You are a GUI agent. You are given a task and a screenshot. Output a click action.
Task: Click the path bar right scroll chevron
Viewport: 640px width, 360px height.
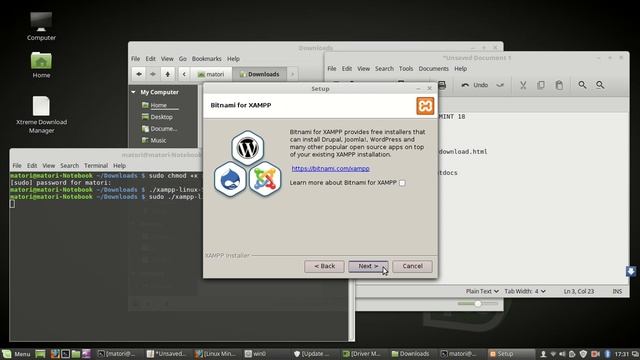point(292,74)
